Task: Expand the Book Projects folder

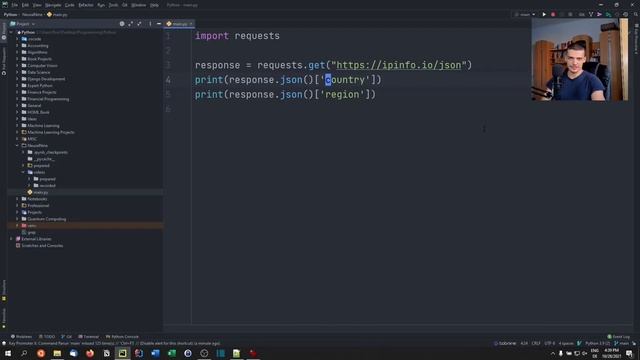Action: point(17,59)
